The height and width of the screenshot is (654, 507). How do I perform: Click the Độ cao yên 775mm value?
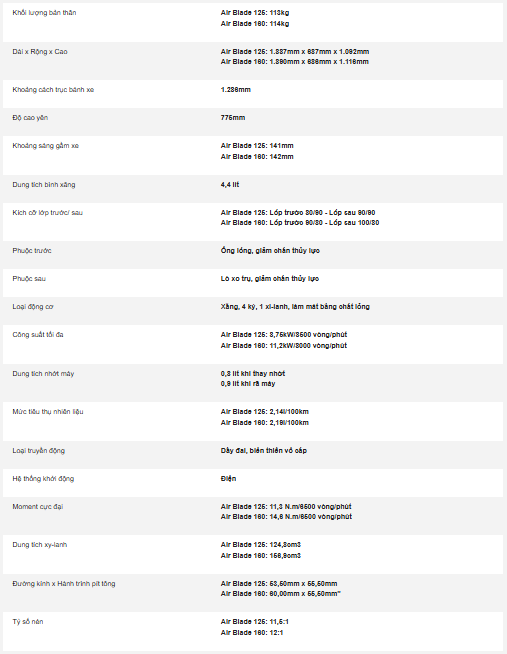click(x=233, y=118)
